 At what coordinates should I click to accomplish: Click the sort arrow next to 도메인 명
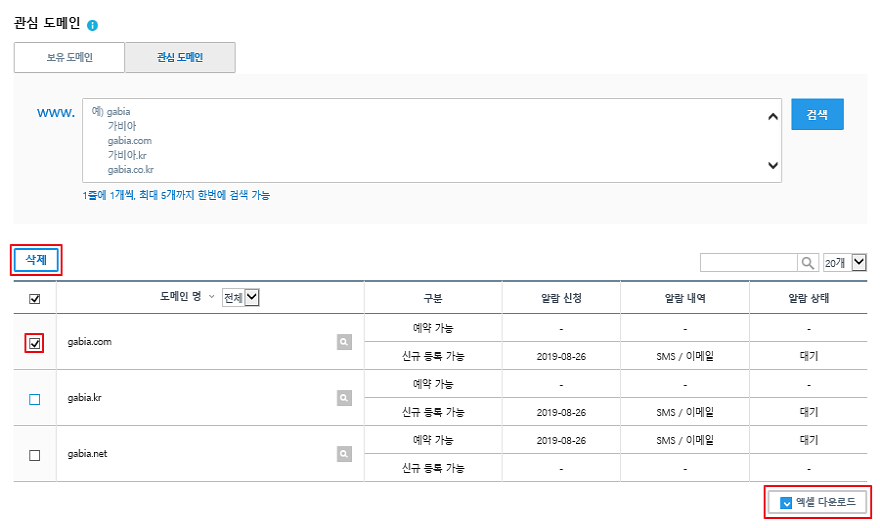point(212,297)
